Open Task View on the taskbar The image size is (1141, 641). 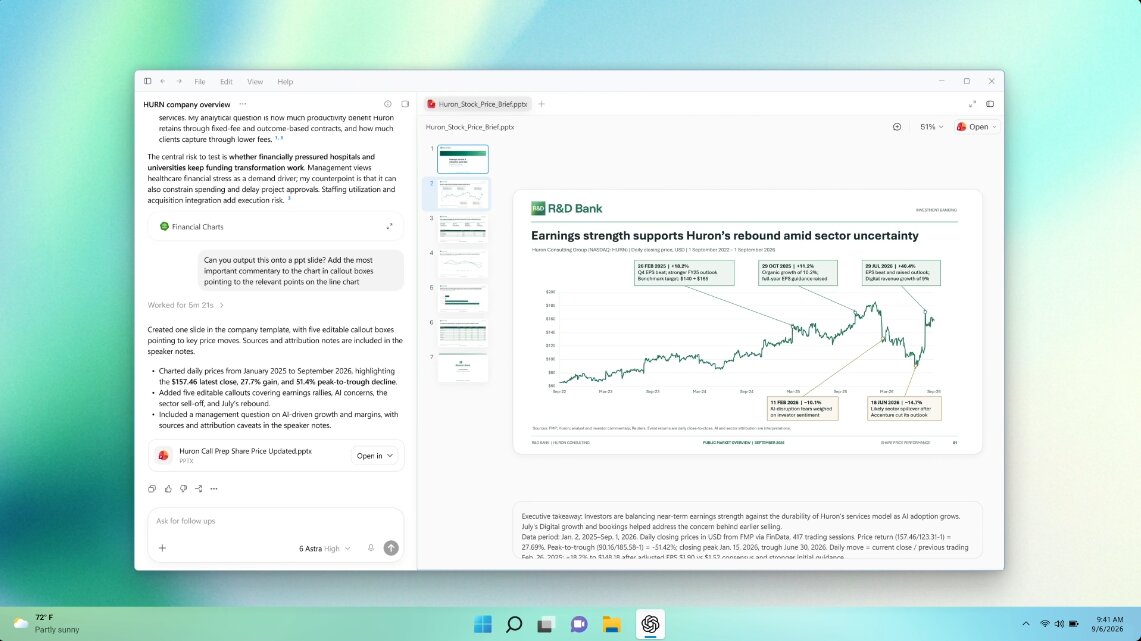pyautogui.click(x=546, y=624)
